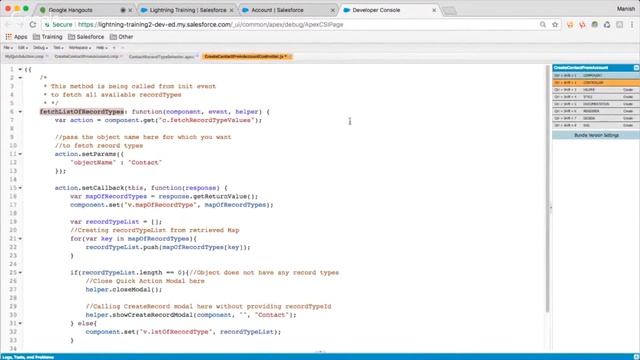Click the Apps bookmarks grid icon
Image resolution: width=640 pixels, height=360 pixels.
9,37
